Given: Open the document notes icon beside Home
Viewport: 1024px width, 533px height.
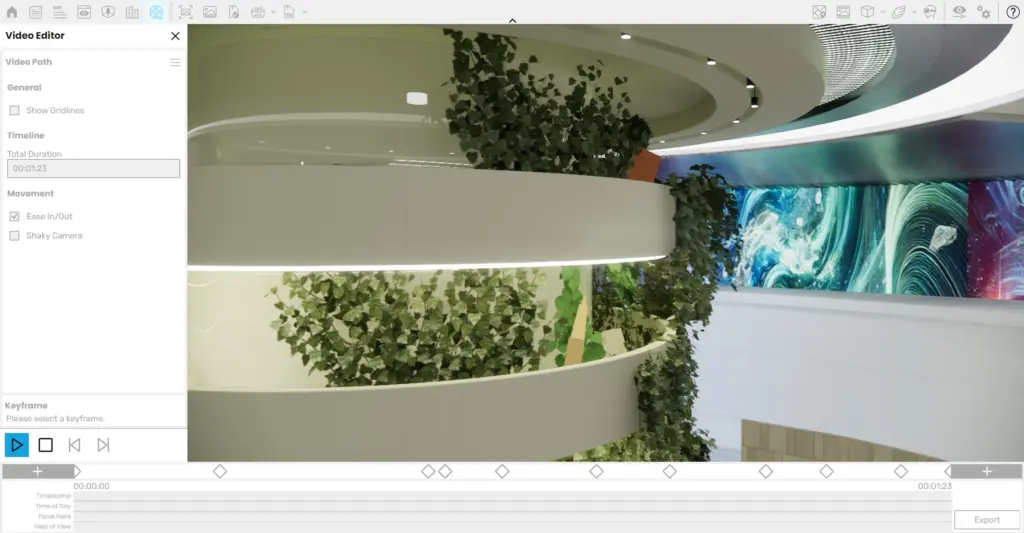Looking at the screenshot, I should pos(36,12).
